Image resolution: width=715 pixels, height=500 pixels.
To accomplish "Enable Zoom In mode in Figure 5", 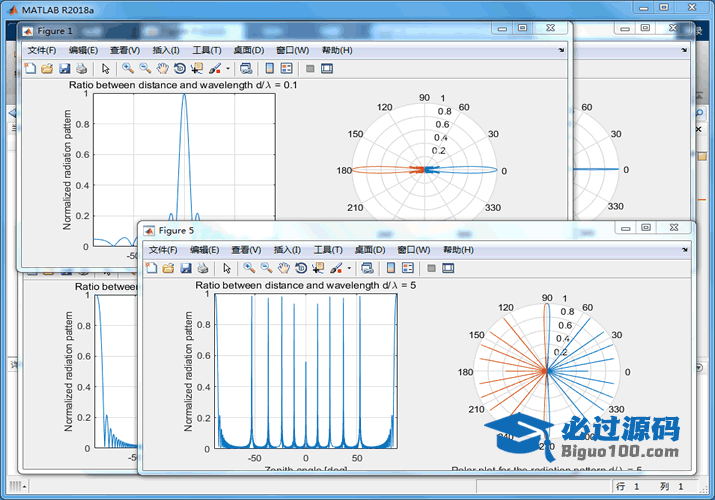I will (249, 268).
